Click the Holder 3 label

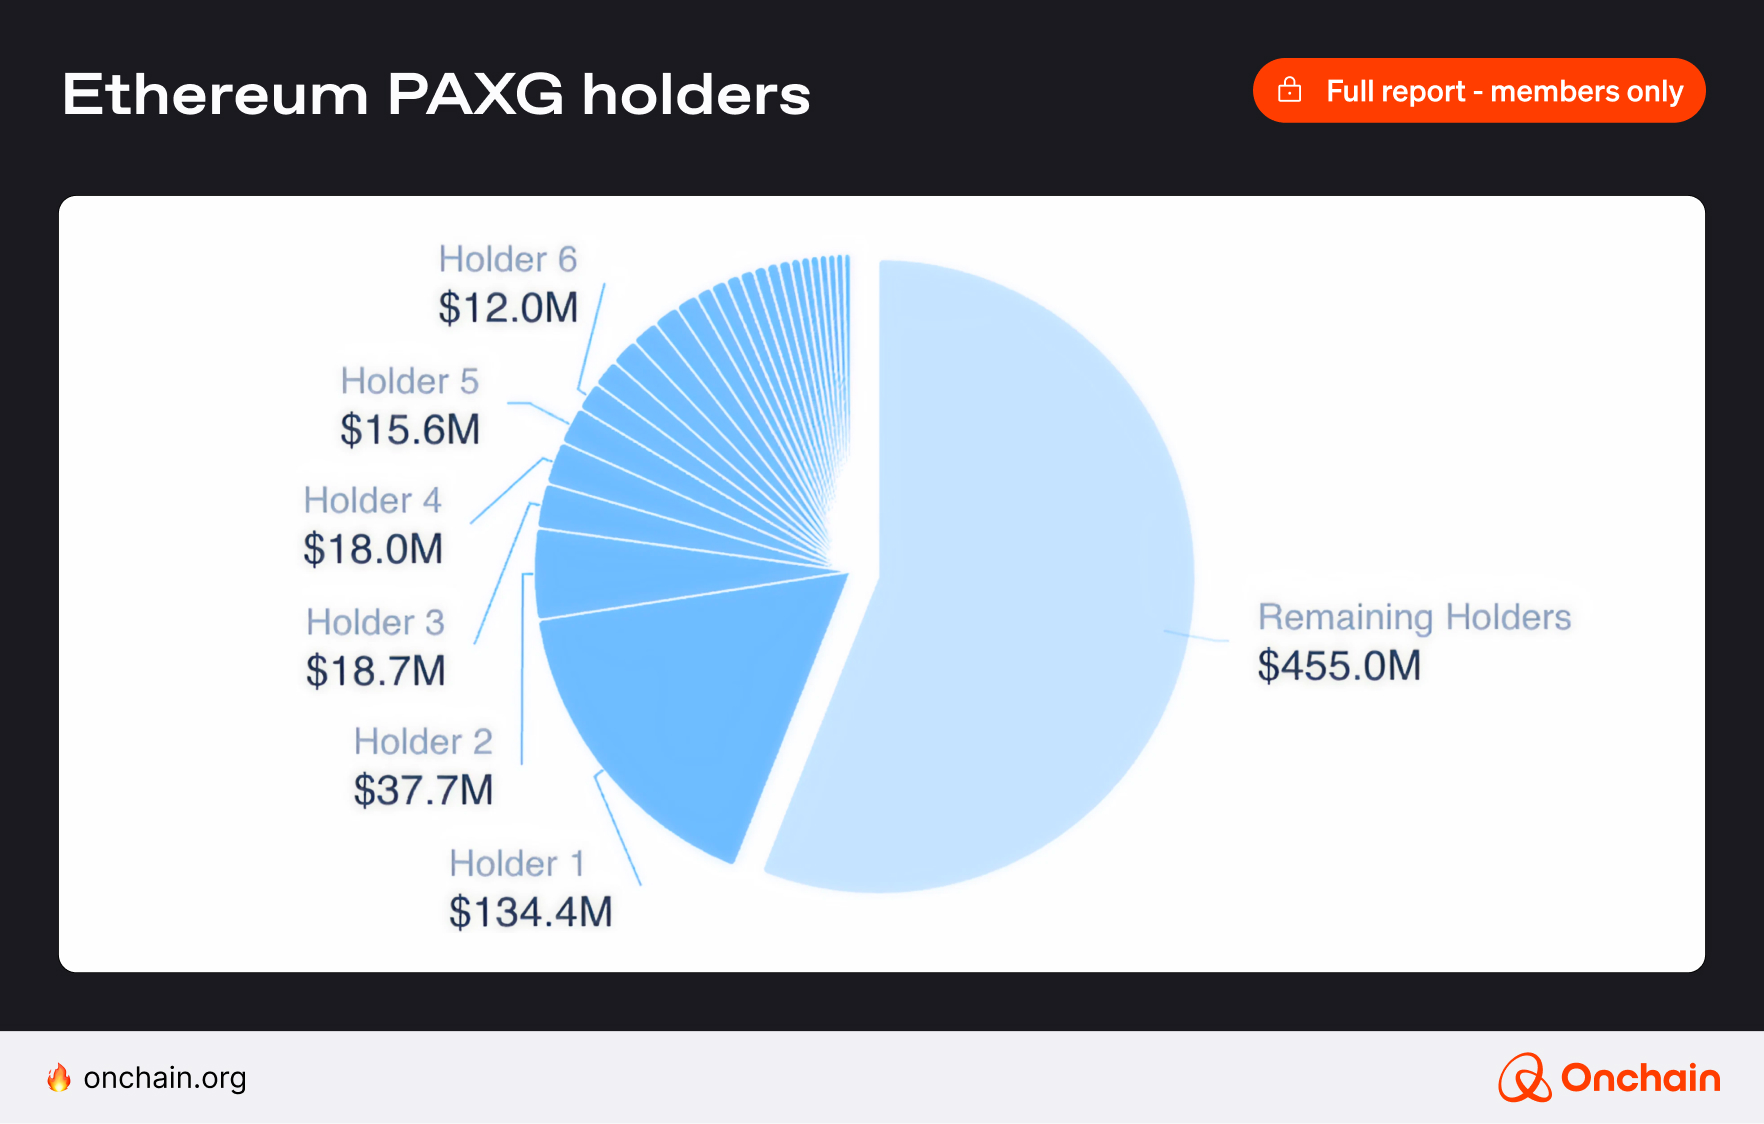point(375,622)
